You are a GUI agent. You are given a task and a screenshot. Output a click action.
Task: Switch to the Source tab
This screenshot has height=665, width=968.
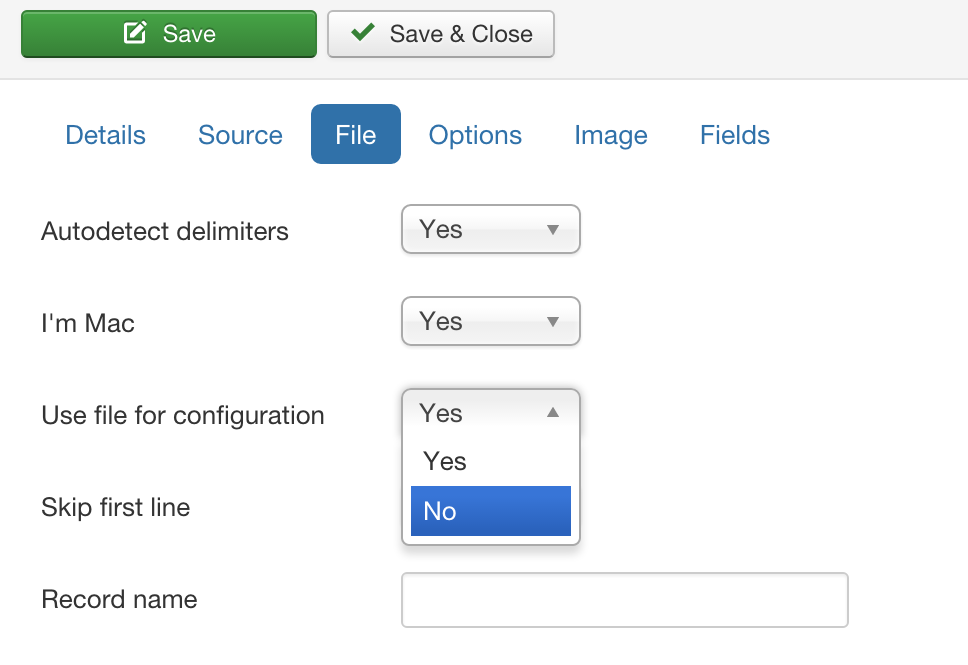240,135
